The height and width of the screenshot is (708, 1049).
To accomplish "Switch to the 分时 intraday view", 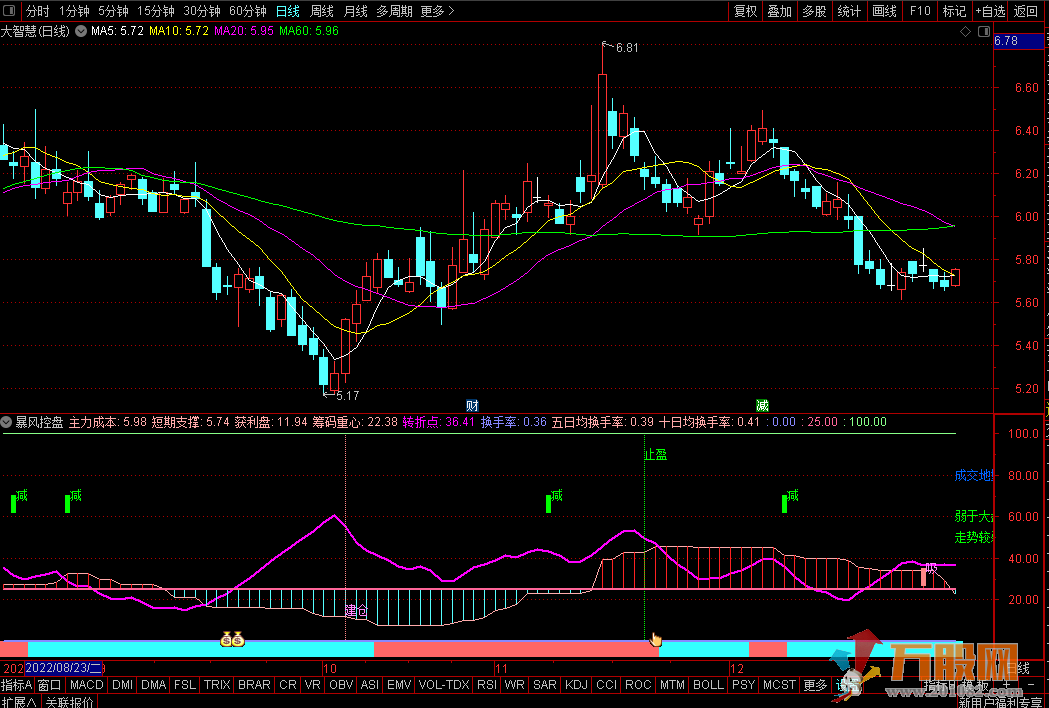I will [38, 11].
